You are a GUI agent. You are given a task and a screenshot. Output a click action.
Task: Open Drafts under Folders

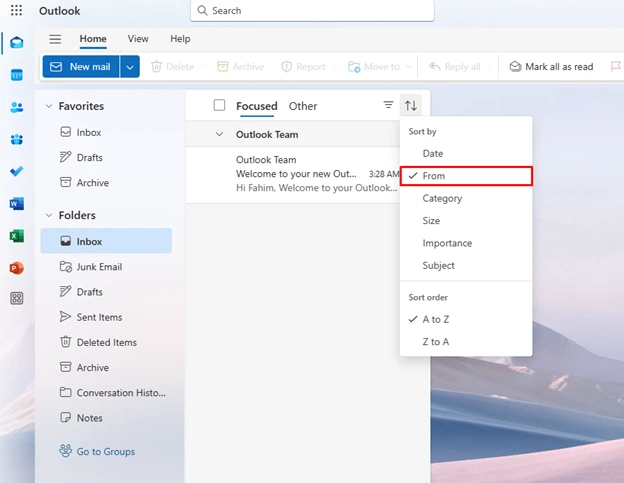pos(106,292)
